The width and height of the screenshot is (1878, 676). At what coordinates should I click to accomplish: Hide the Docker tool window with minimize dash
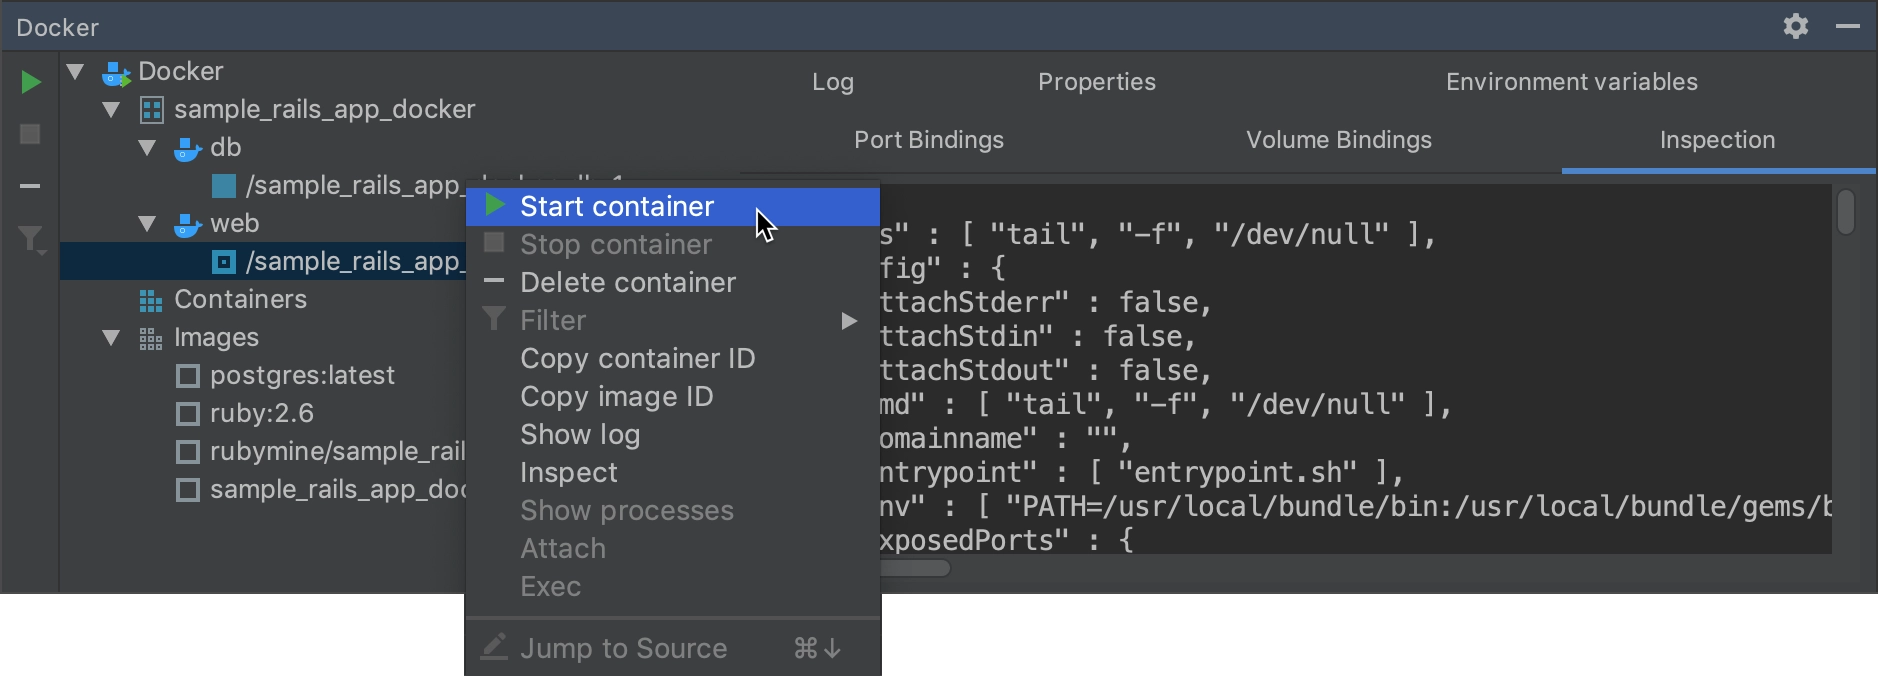pos(1848,26)
